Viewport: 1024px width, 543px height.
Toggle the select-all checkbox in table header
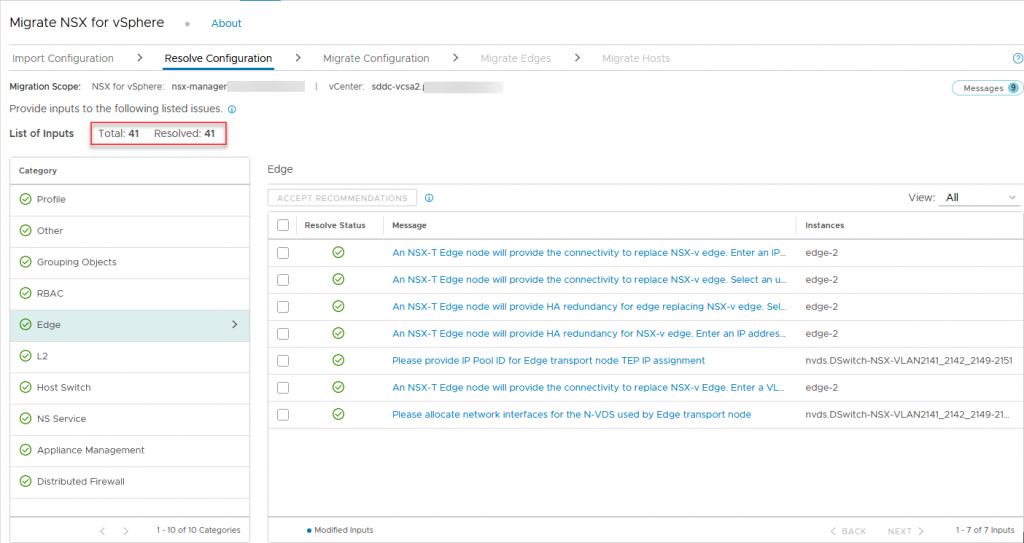[x=283, y=225]
